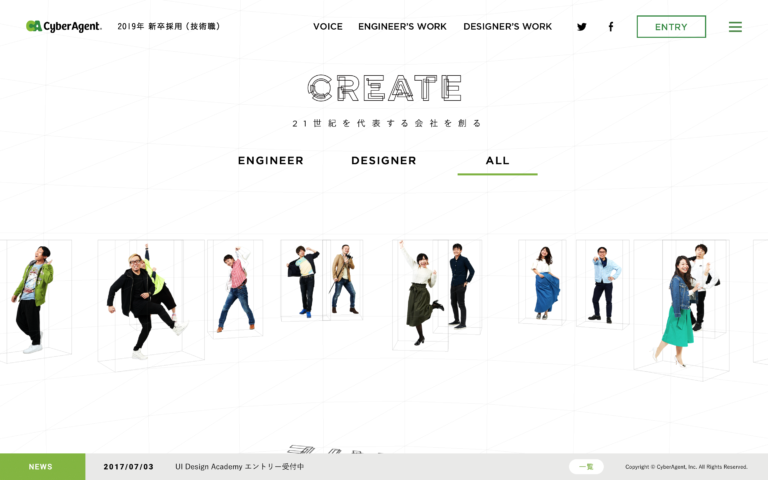
Task: Select person in green jacket
Action: pos(33,299)
